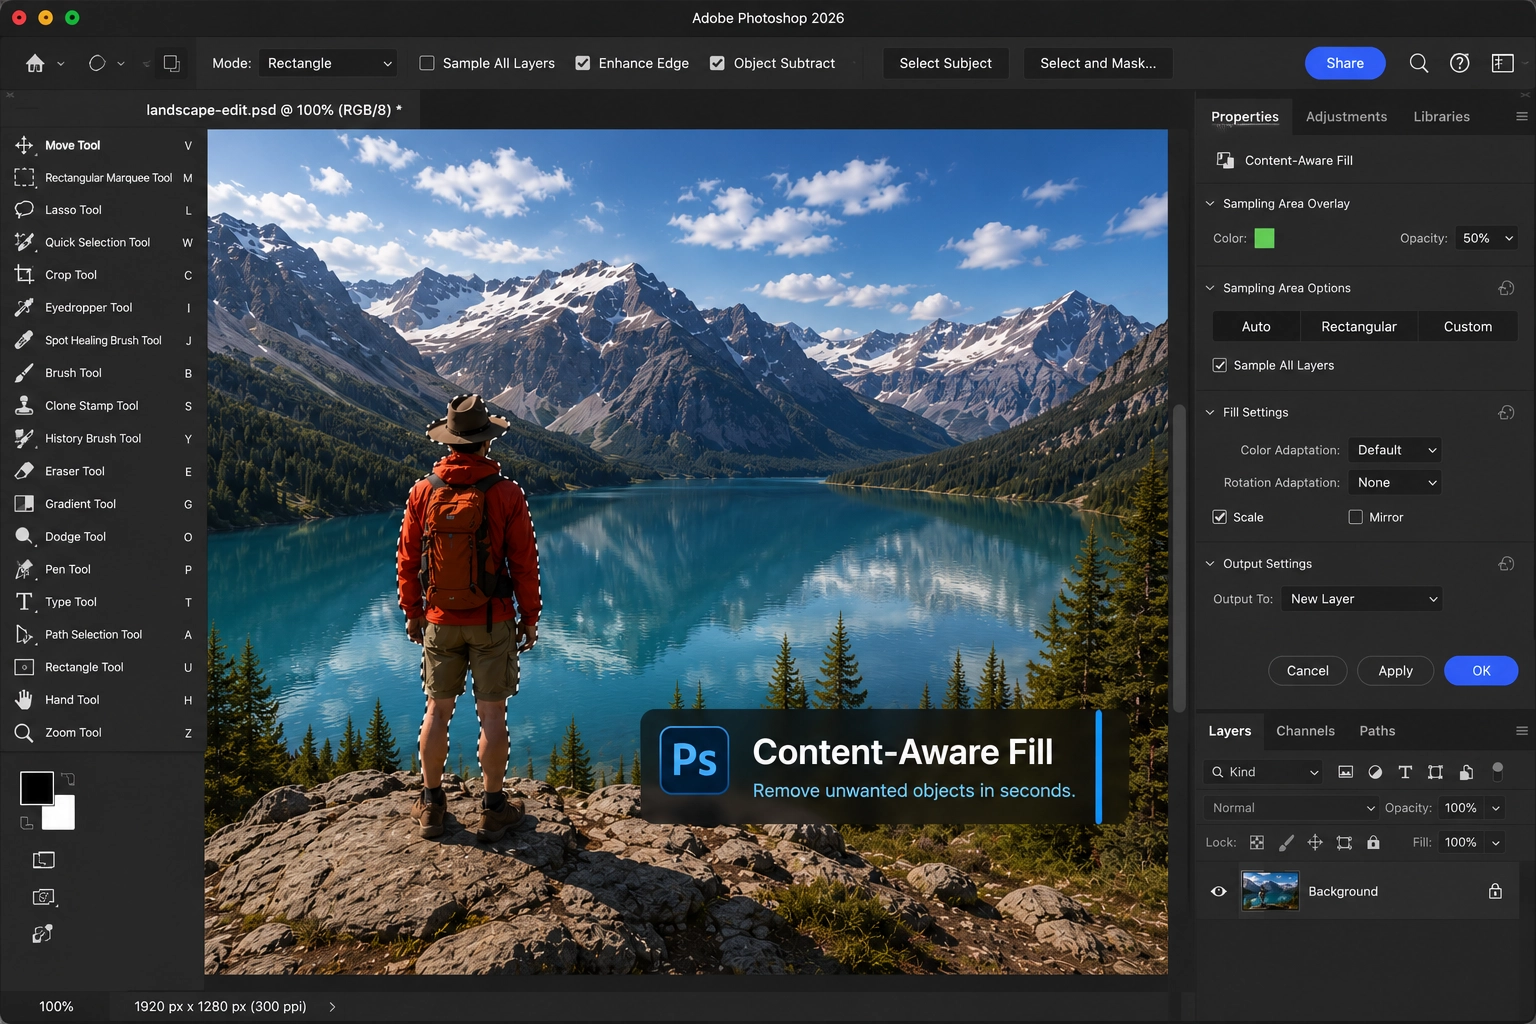Select the landscape-edit.psd document tab
The height and width of the screenshot is (1024, 1536).
click(x=273, y=110)
